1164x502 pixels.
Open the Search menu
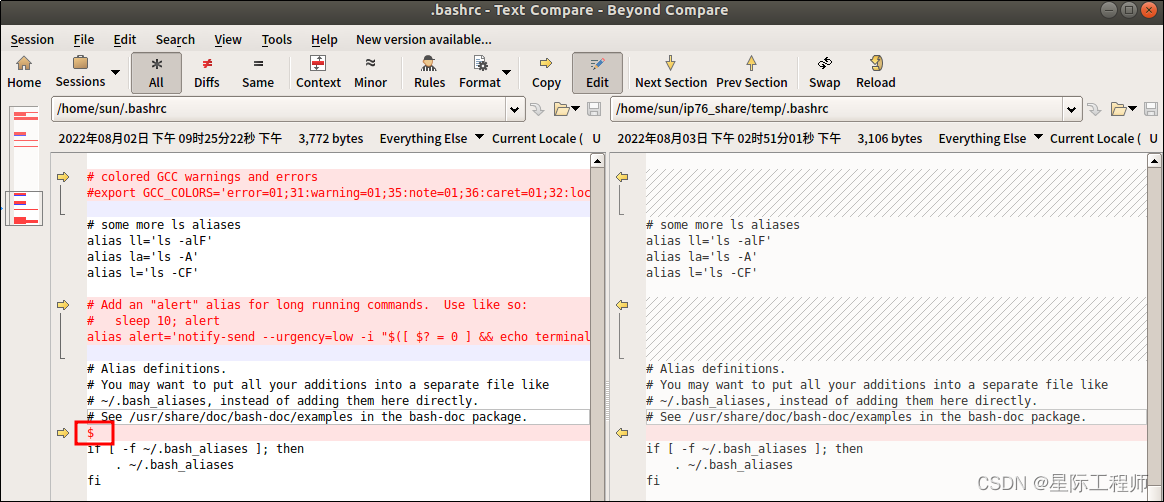click(x=175, y=40)
